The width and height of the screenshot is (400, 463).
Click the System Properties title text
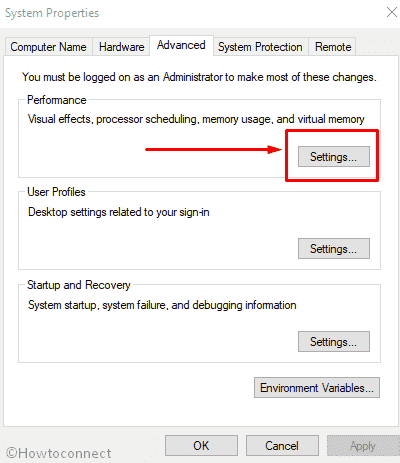pos(52,13)
